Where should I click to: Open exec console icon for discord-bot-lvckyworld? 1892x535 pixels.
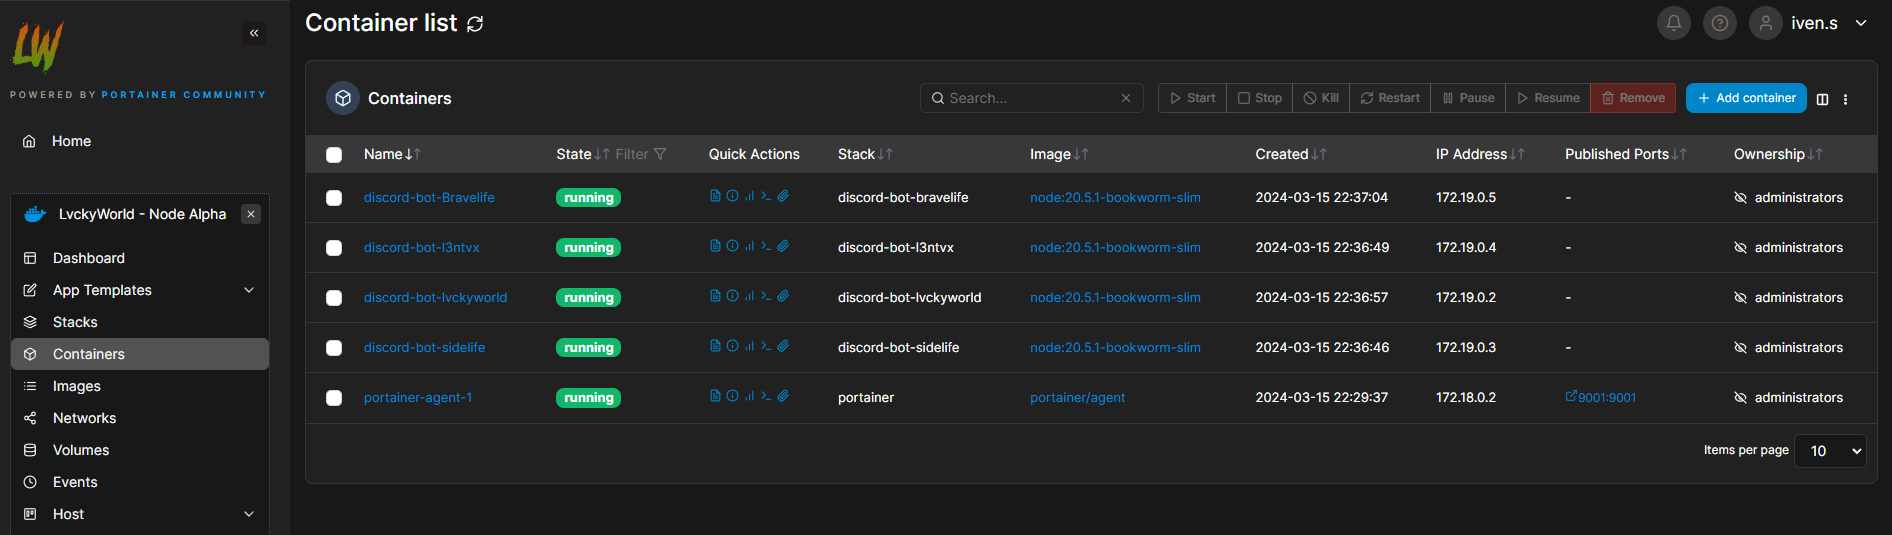pyautogui.click(x=766, y=296)
